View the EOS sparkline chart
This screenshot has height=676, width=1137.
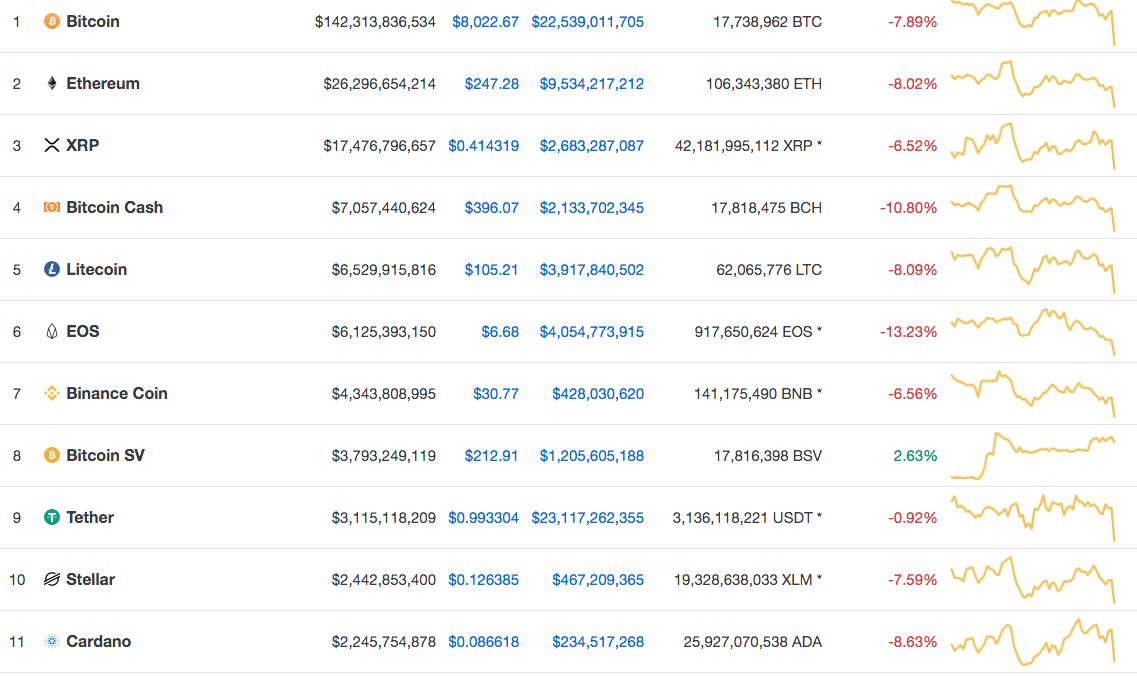coord(1032,331)
